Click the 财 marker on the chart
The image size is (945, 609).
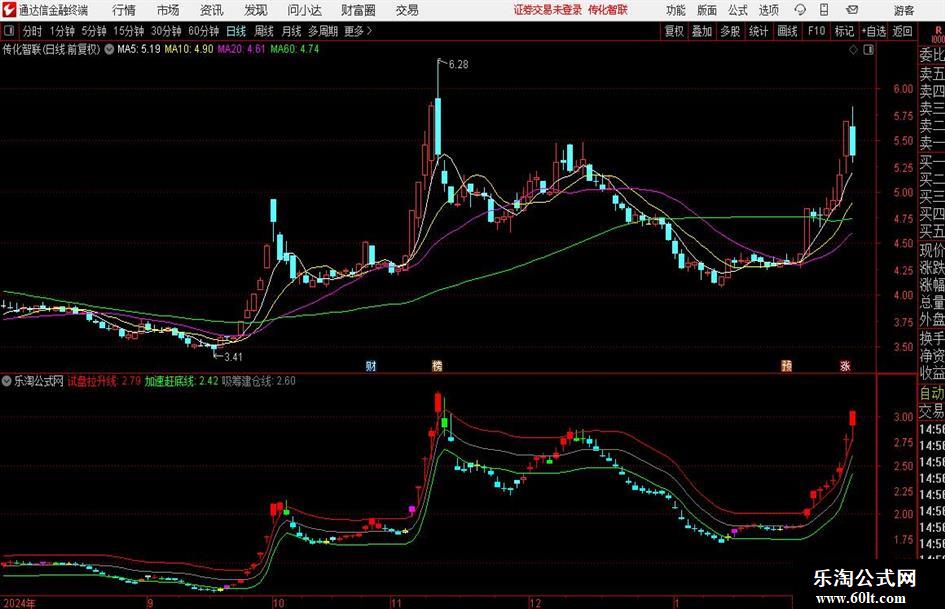[x=371, y=365]
